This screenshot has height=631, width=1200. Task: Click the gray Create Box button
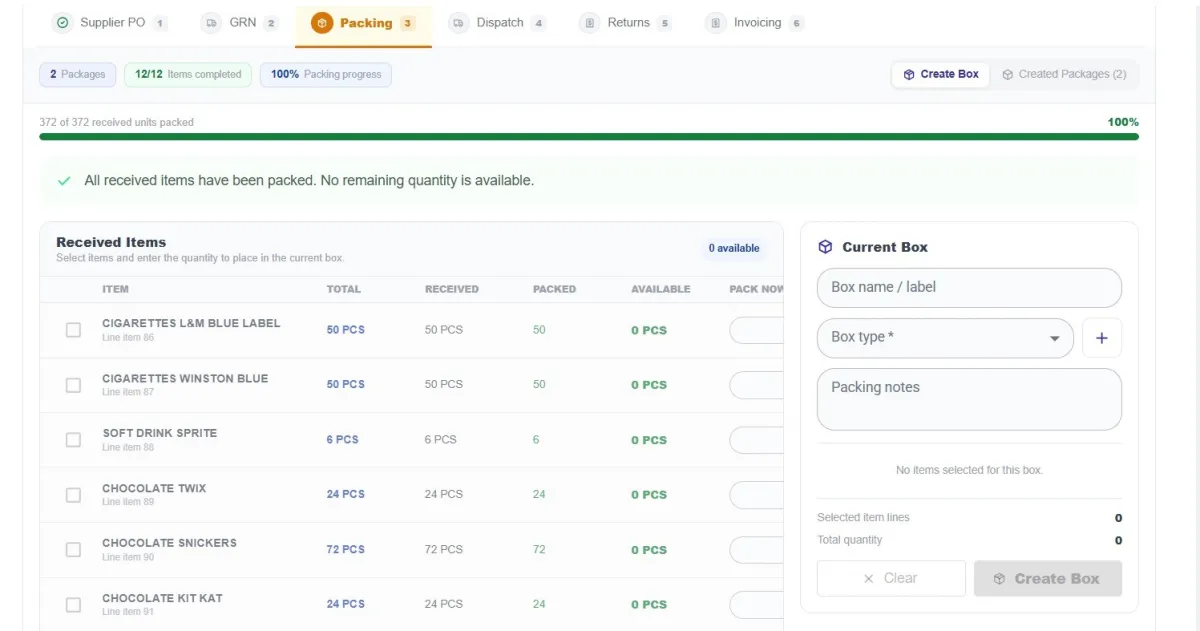(1048, 578)
